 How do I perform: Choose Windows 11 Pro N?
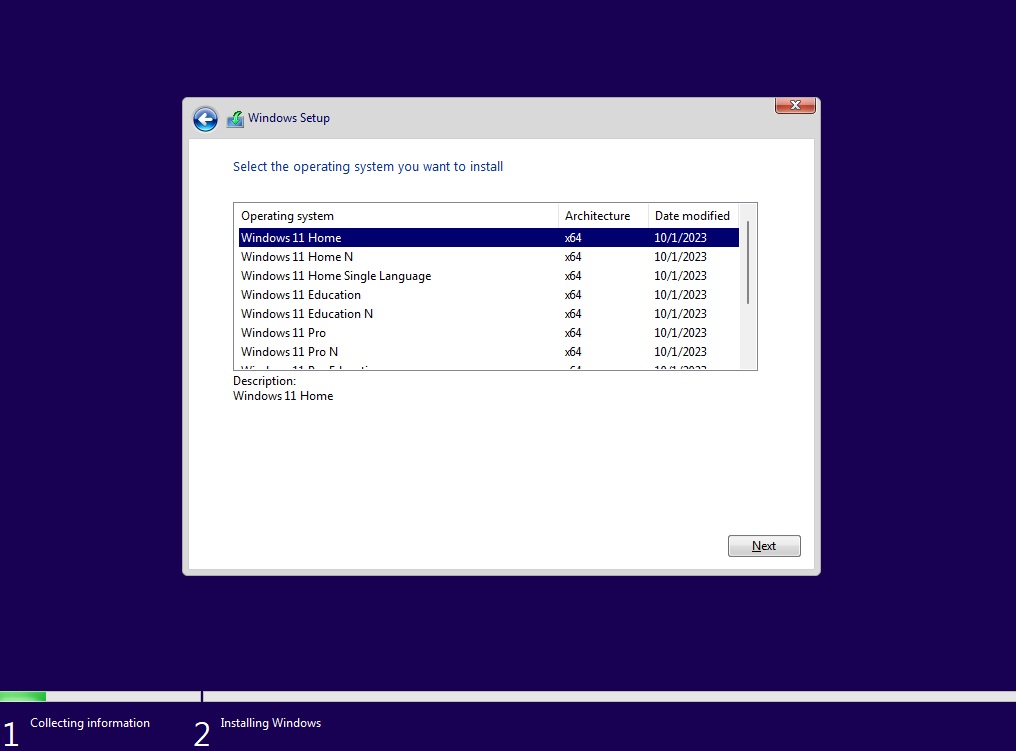point(489,352)
